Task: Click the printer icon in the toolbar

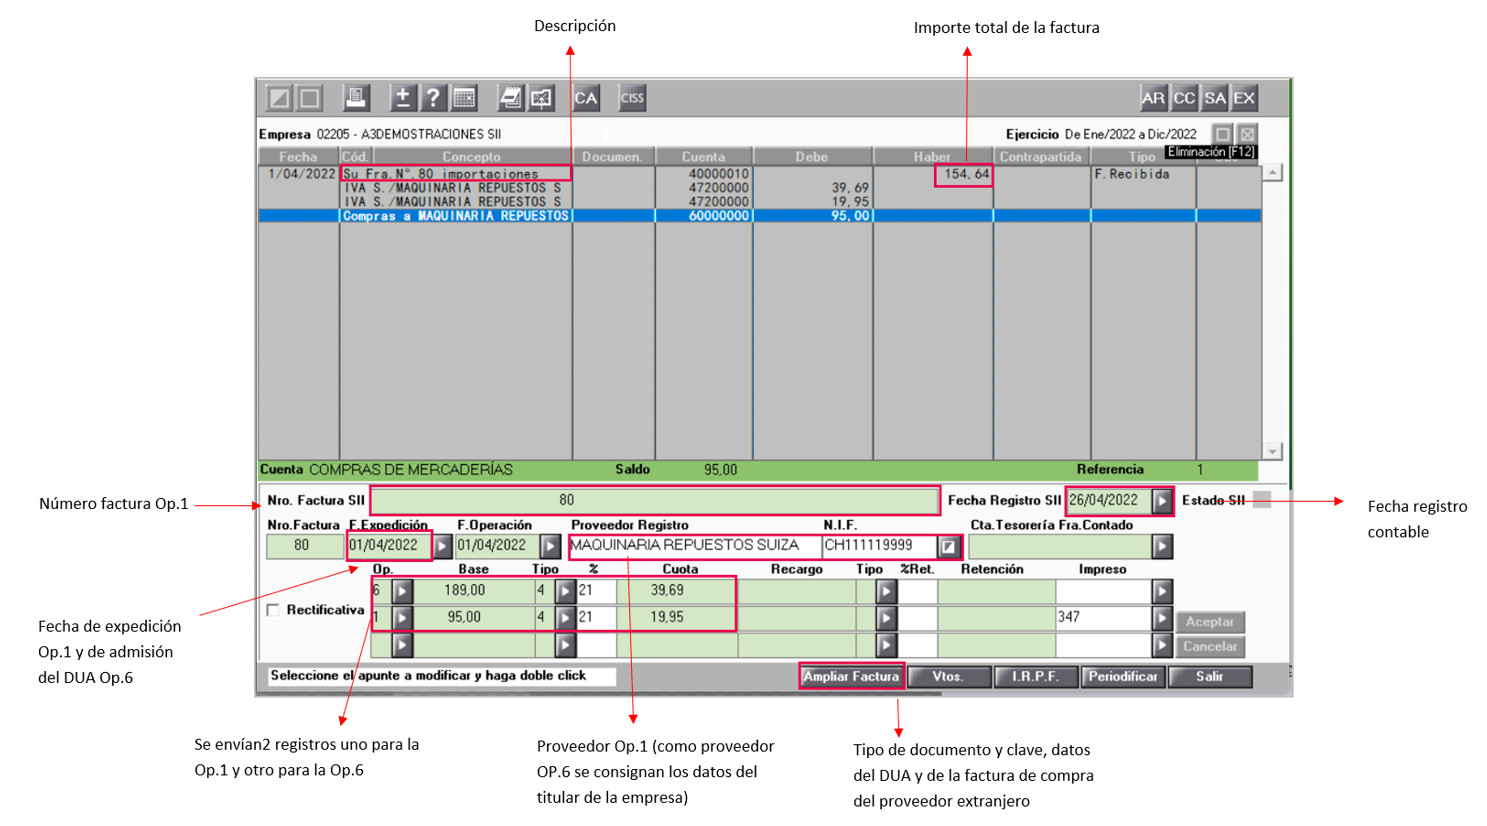Action: pos(356,97)
